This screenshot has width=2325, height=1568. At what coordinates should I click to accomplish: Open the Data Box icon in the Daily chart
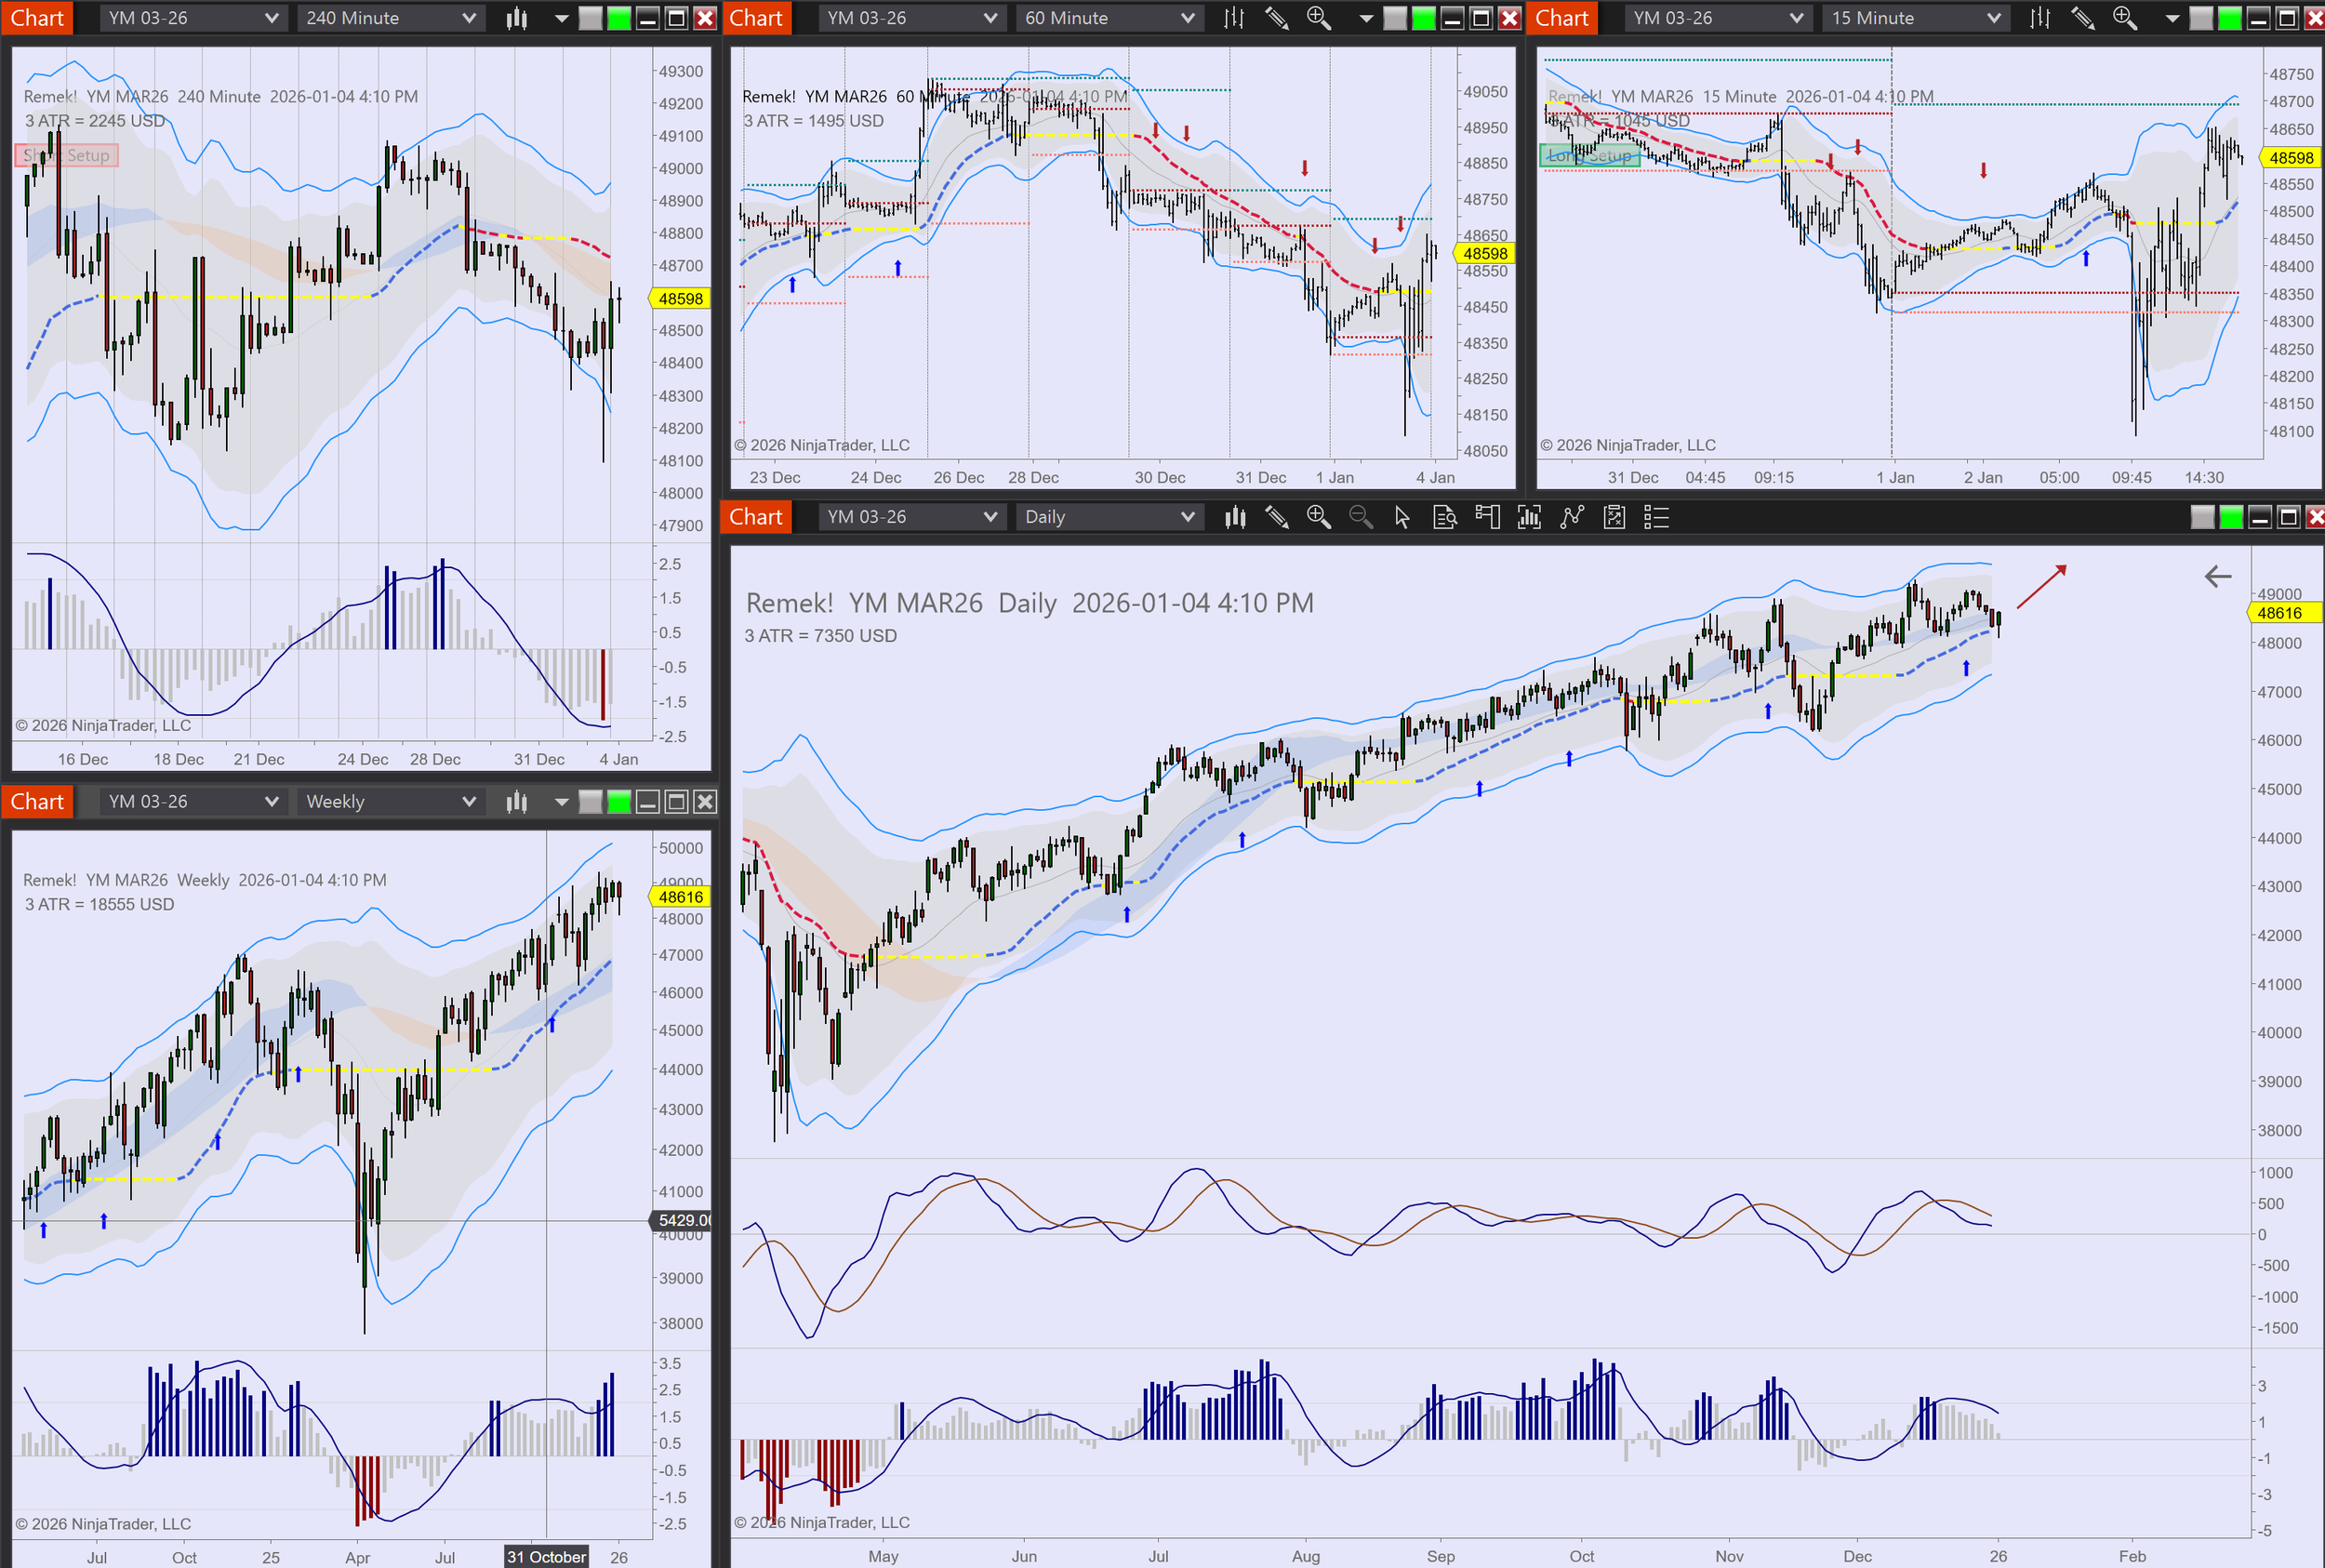pyautogui.click(x=1444, y=517)
